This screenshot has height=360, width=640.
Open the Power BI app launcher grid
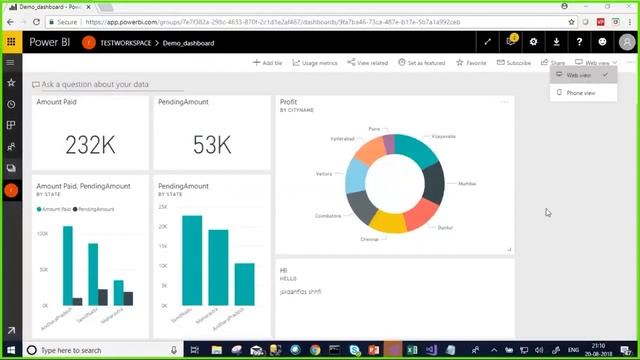point(11,42)
